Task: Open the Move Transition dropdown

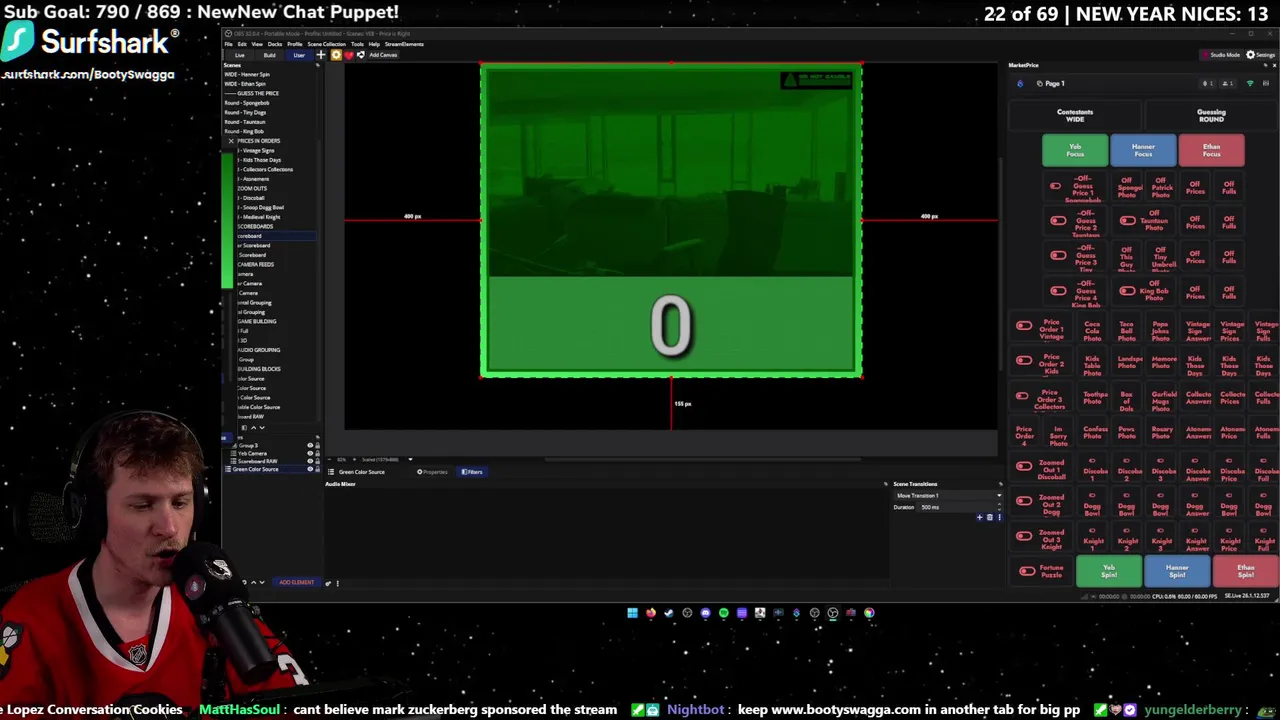Action: [x=948, y=496]
